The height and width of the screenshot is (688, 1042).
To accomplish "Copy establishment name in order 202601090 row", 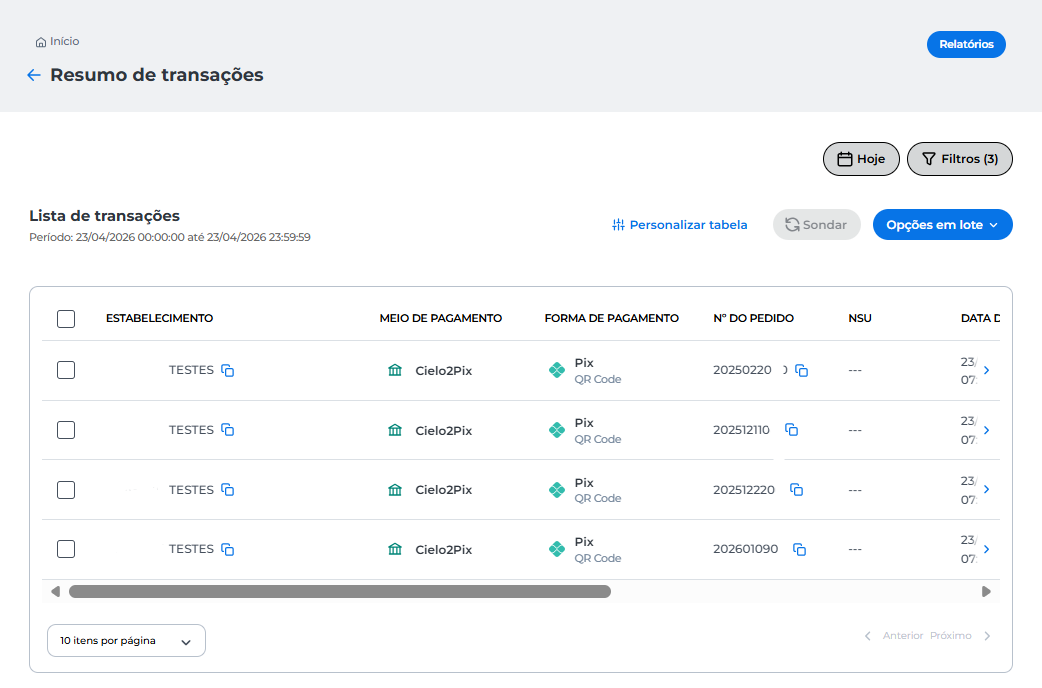I will [227, 549].
